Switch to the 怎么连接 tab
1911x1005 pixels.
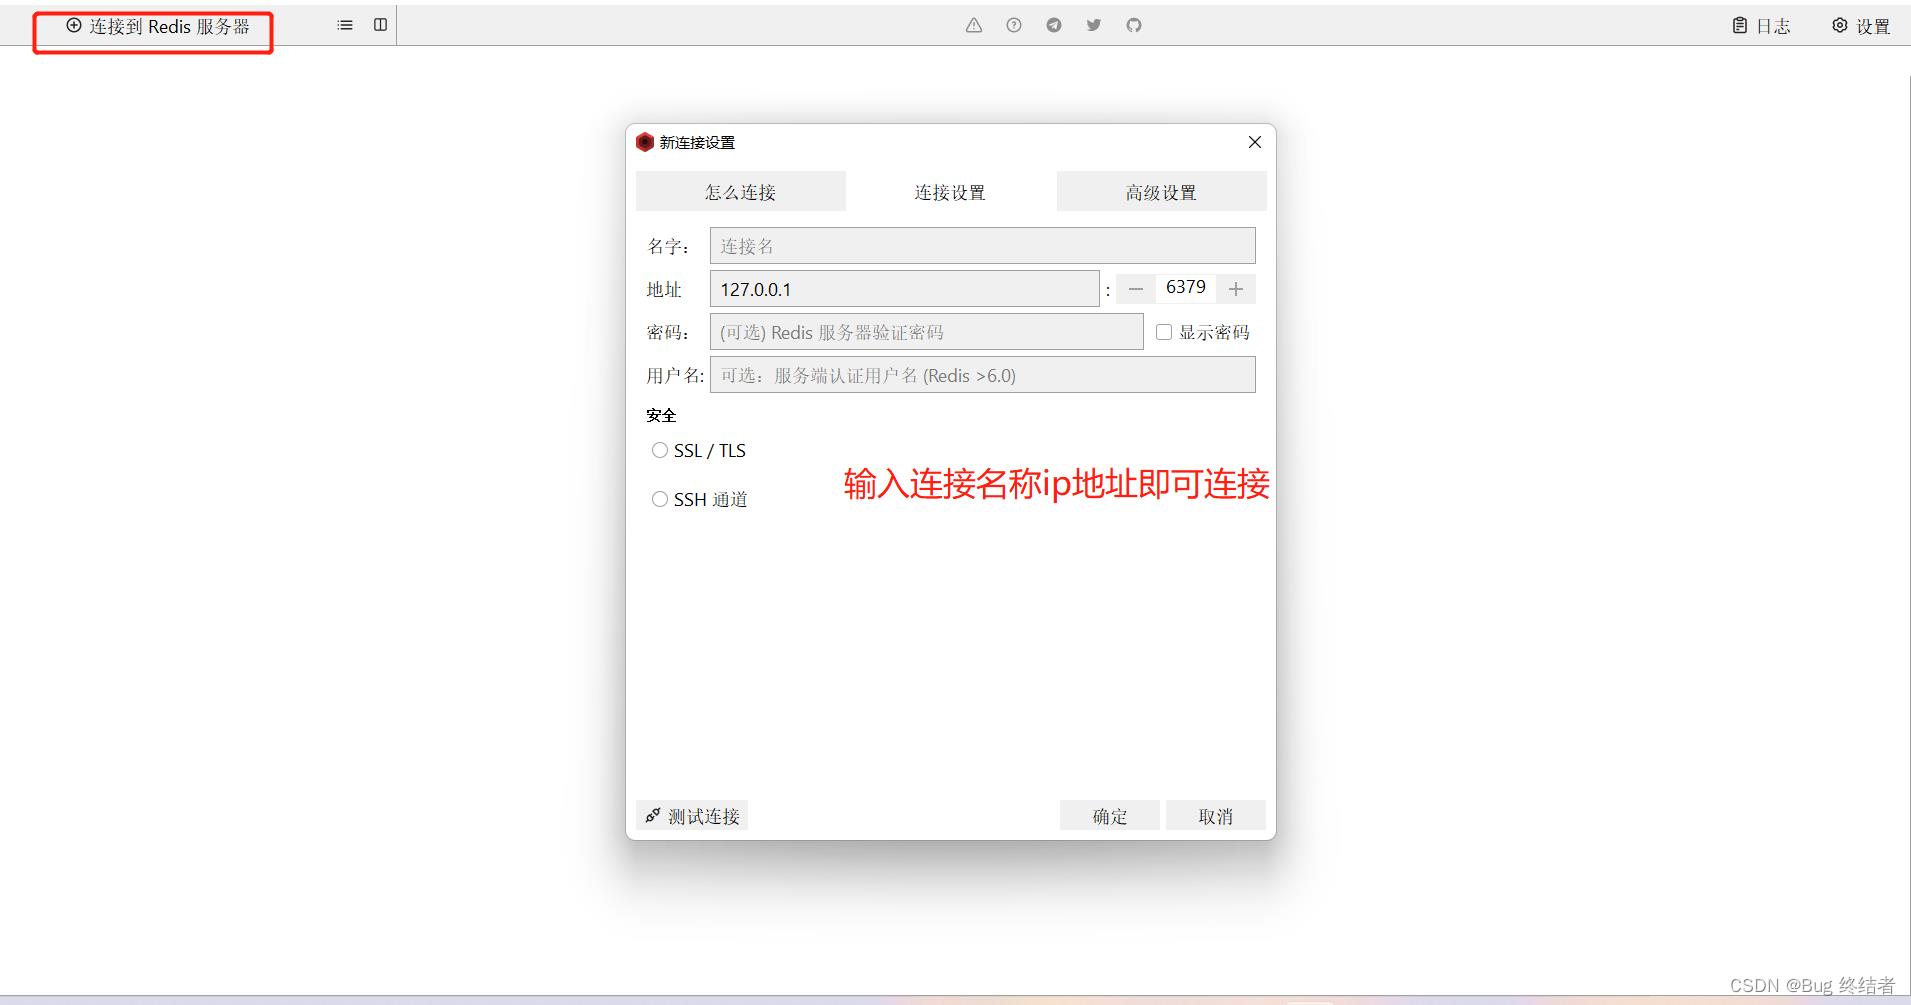click(741, 192)
